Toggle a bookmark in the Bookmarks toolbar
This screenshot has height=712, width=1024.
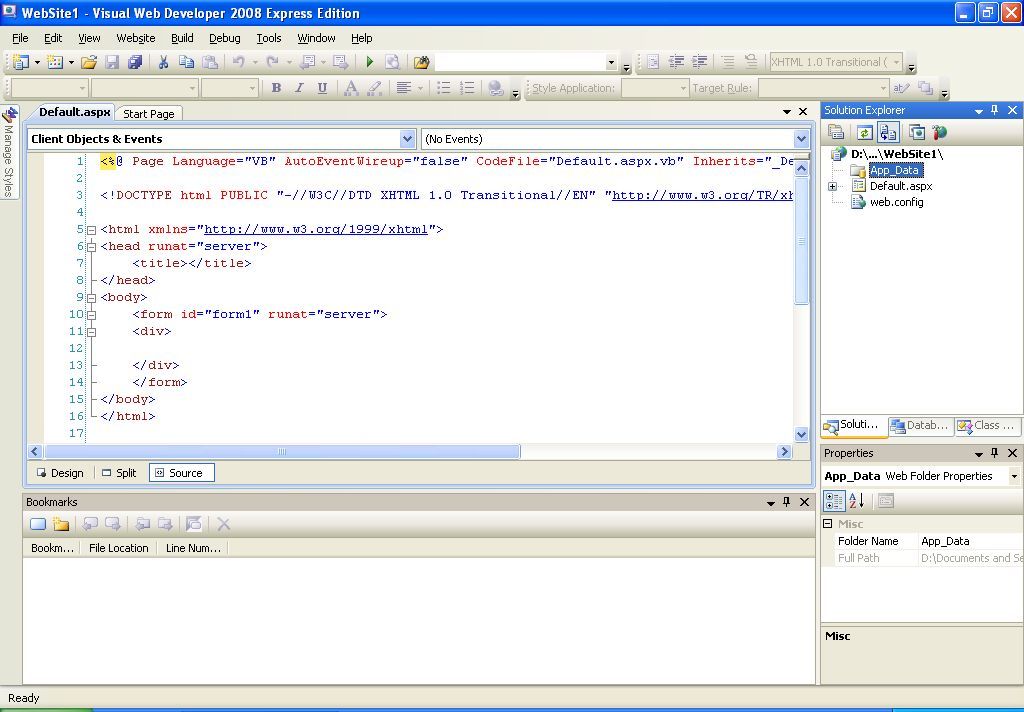pyautogui.click(x=38, y=524)
